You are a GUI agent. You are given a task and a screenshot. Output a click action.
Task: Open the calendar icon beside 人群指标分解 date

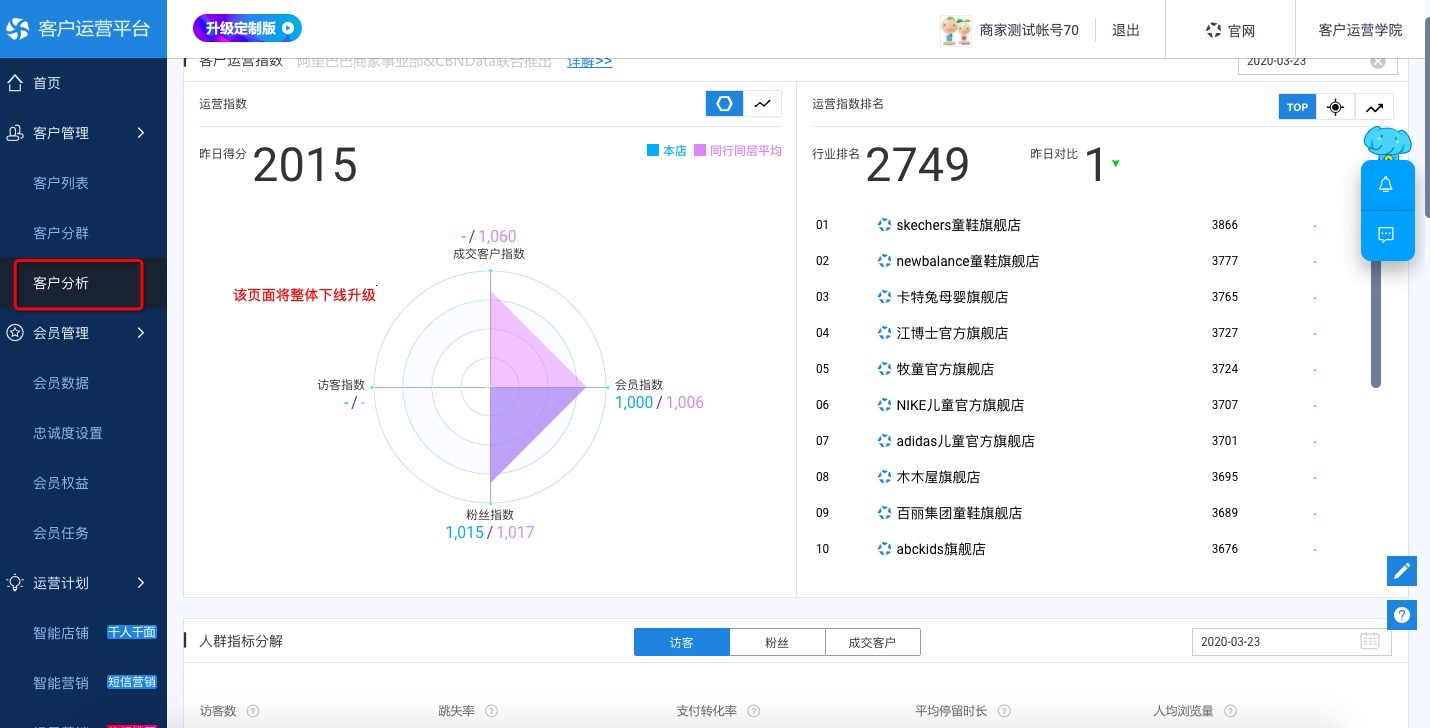[1370, 641]
